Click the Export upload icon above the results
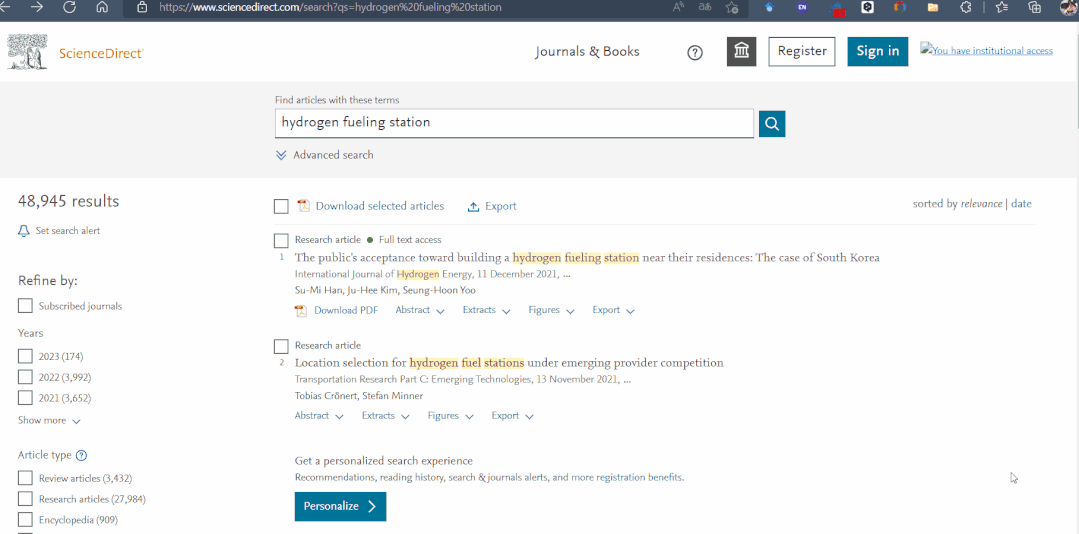Screen dimensions: 1079x534 (473, 207)
